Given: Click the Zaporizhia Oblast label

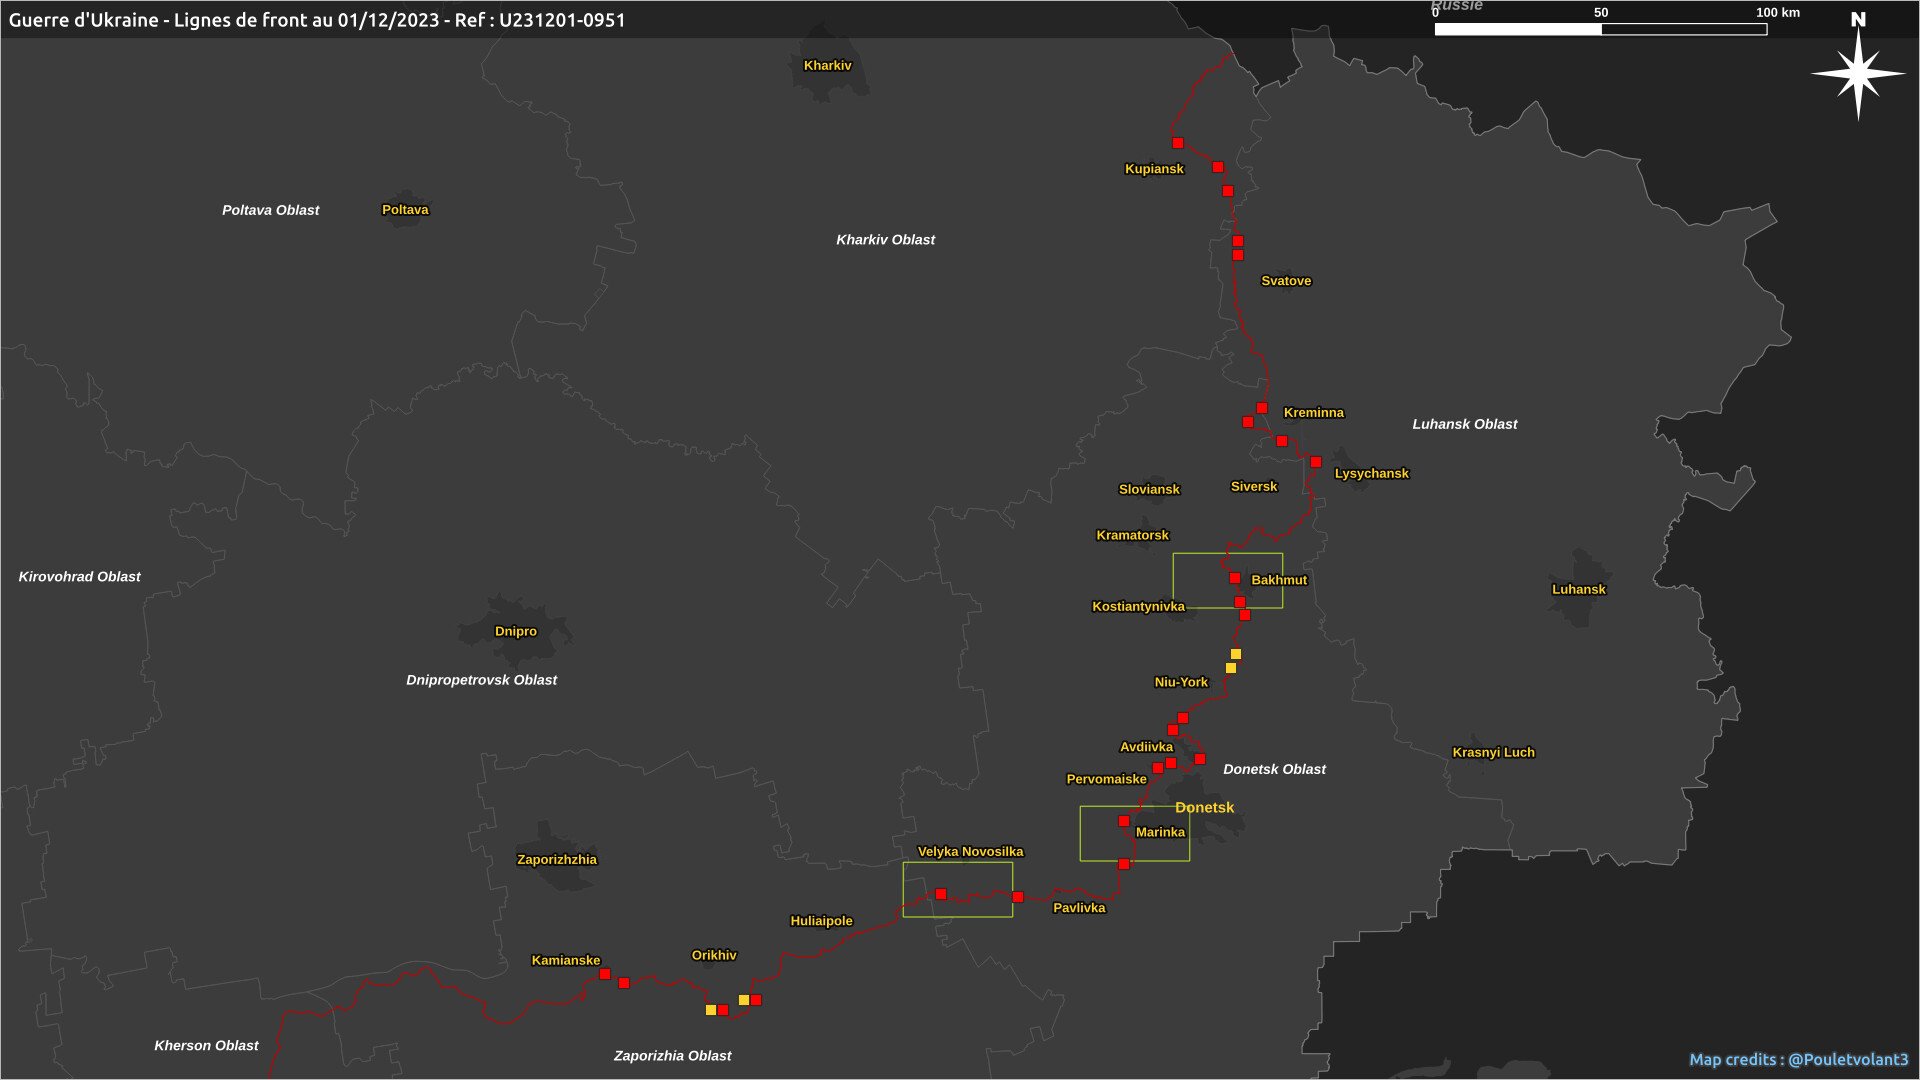Looking at the screenshot, I should click(x=673, y=1056).
